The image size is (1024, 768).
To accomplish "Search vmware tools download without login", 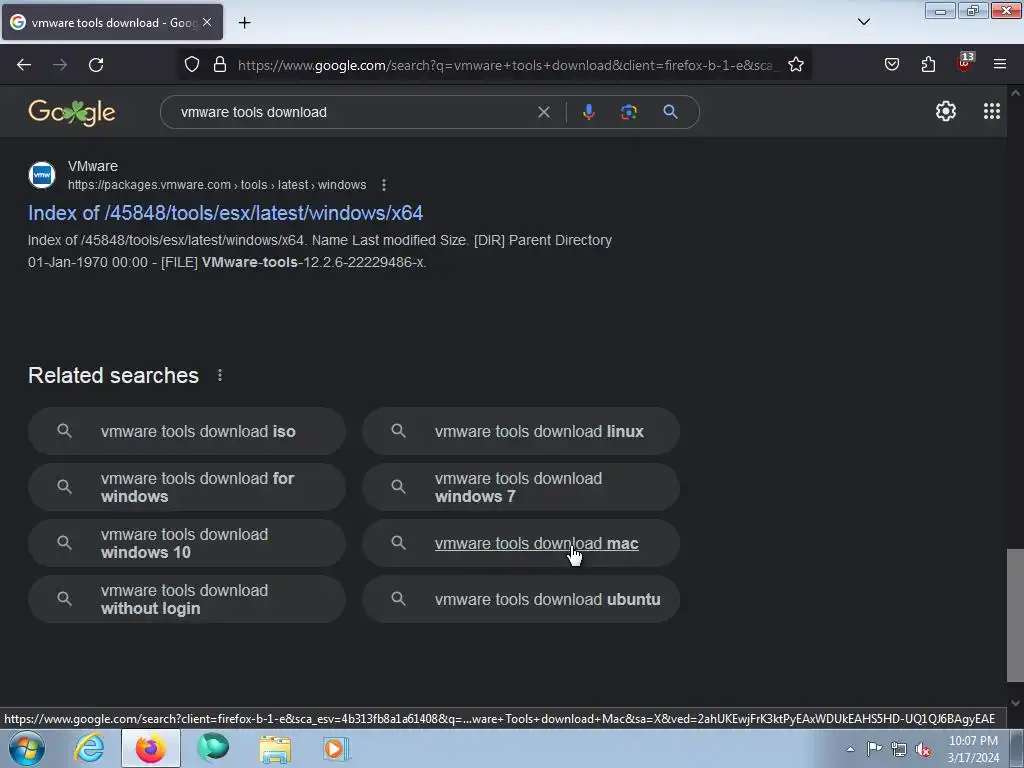I will point(187,600).
